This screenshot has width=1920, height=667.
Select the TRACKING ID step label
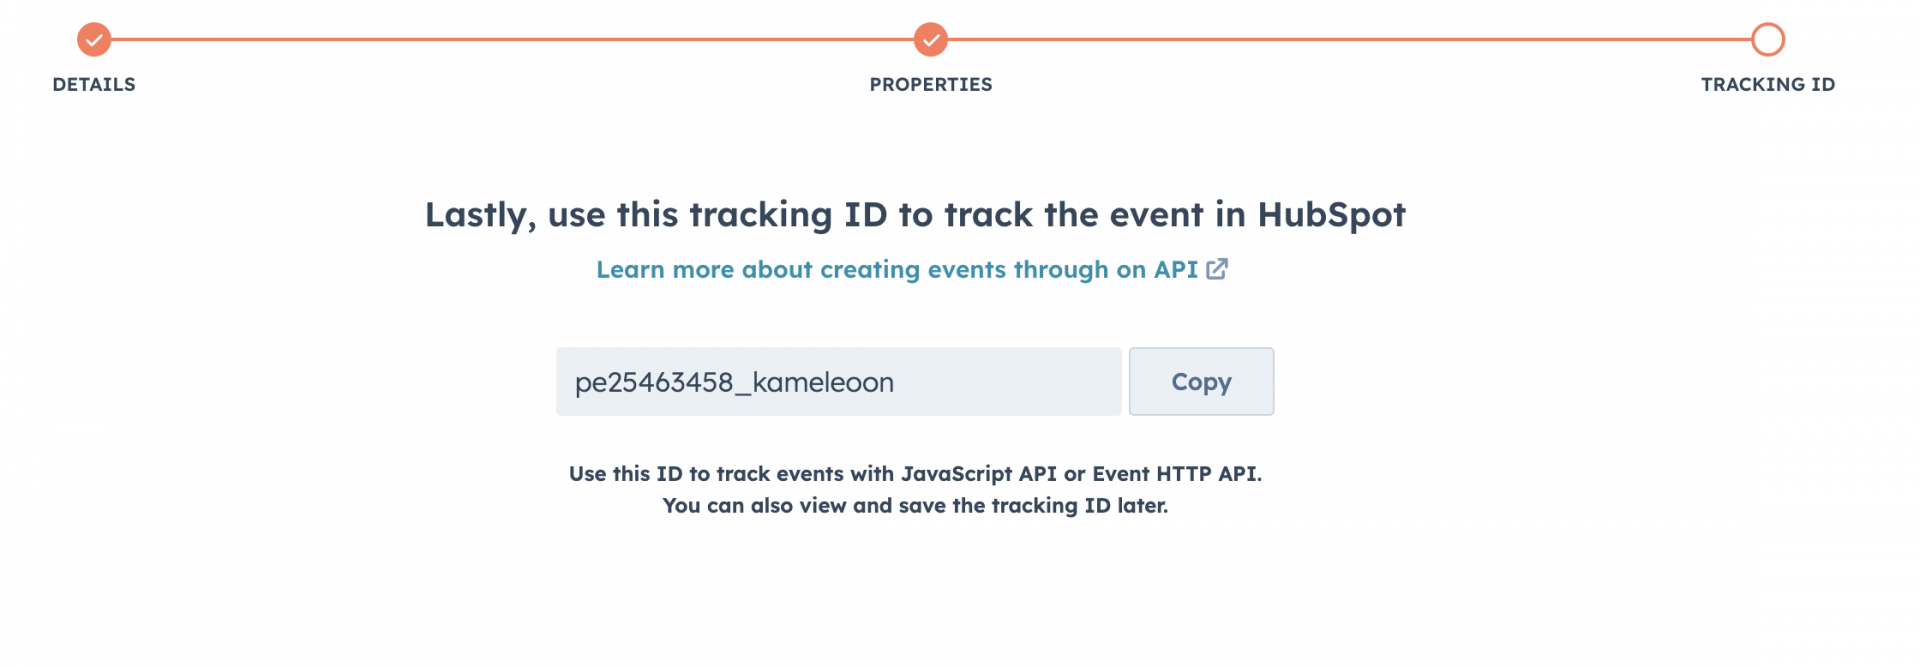[1767, 85]
